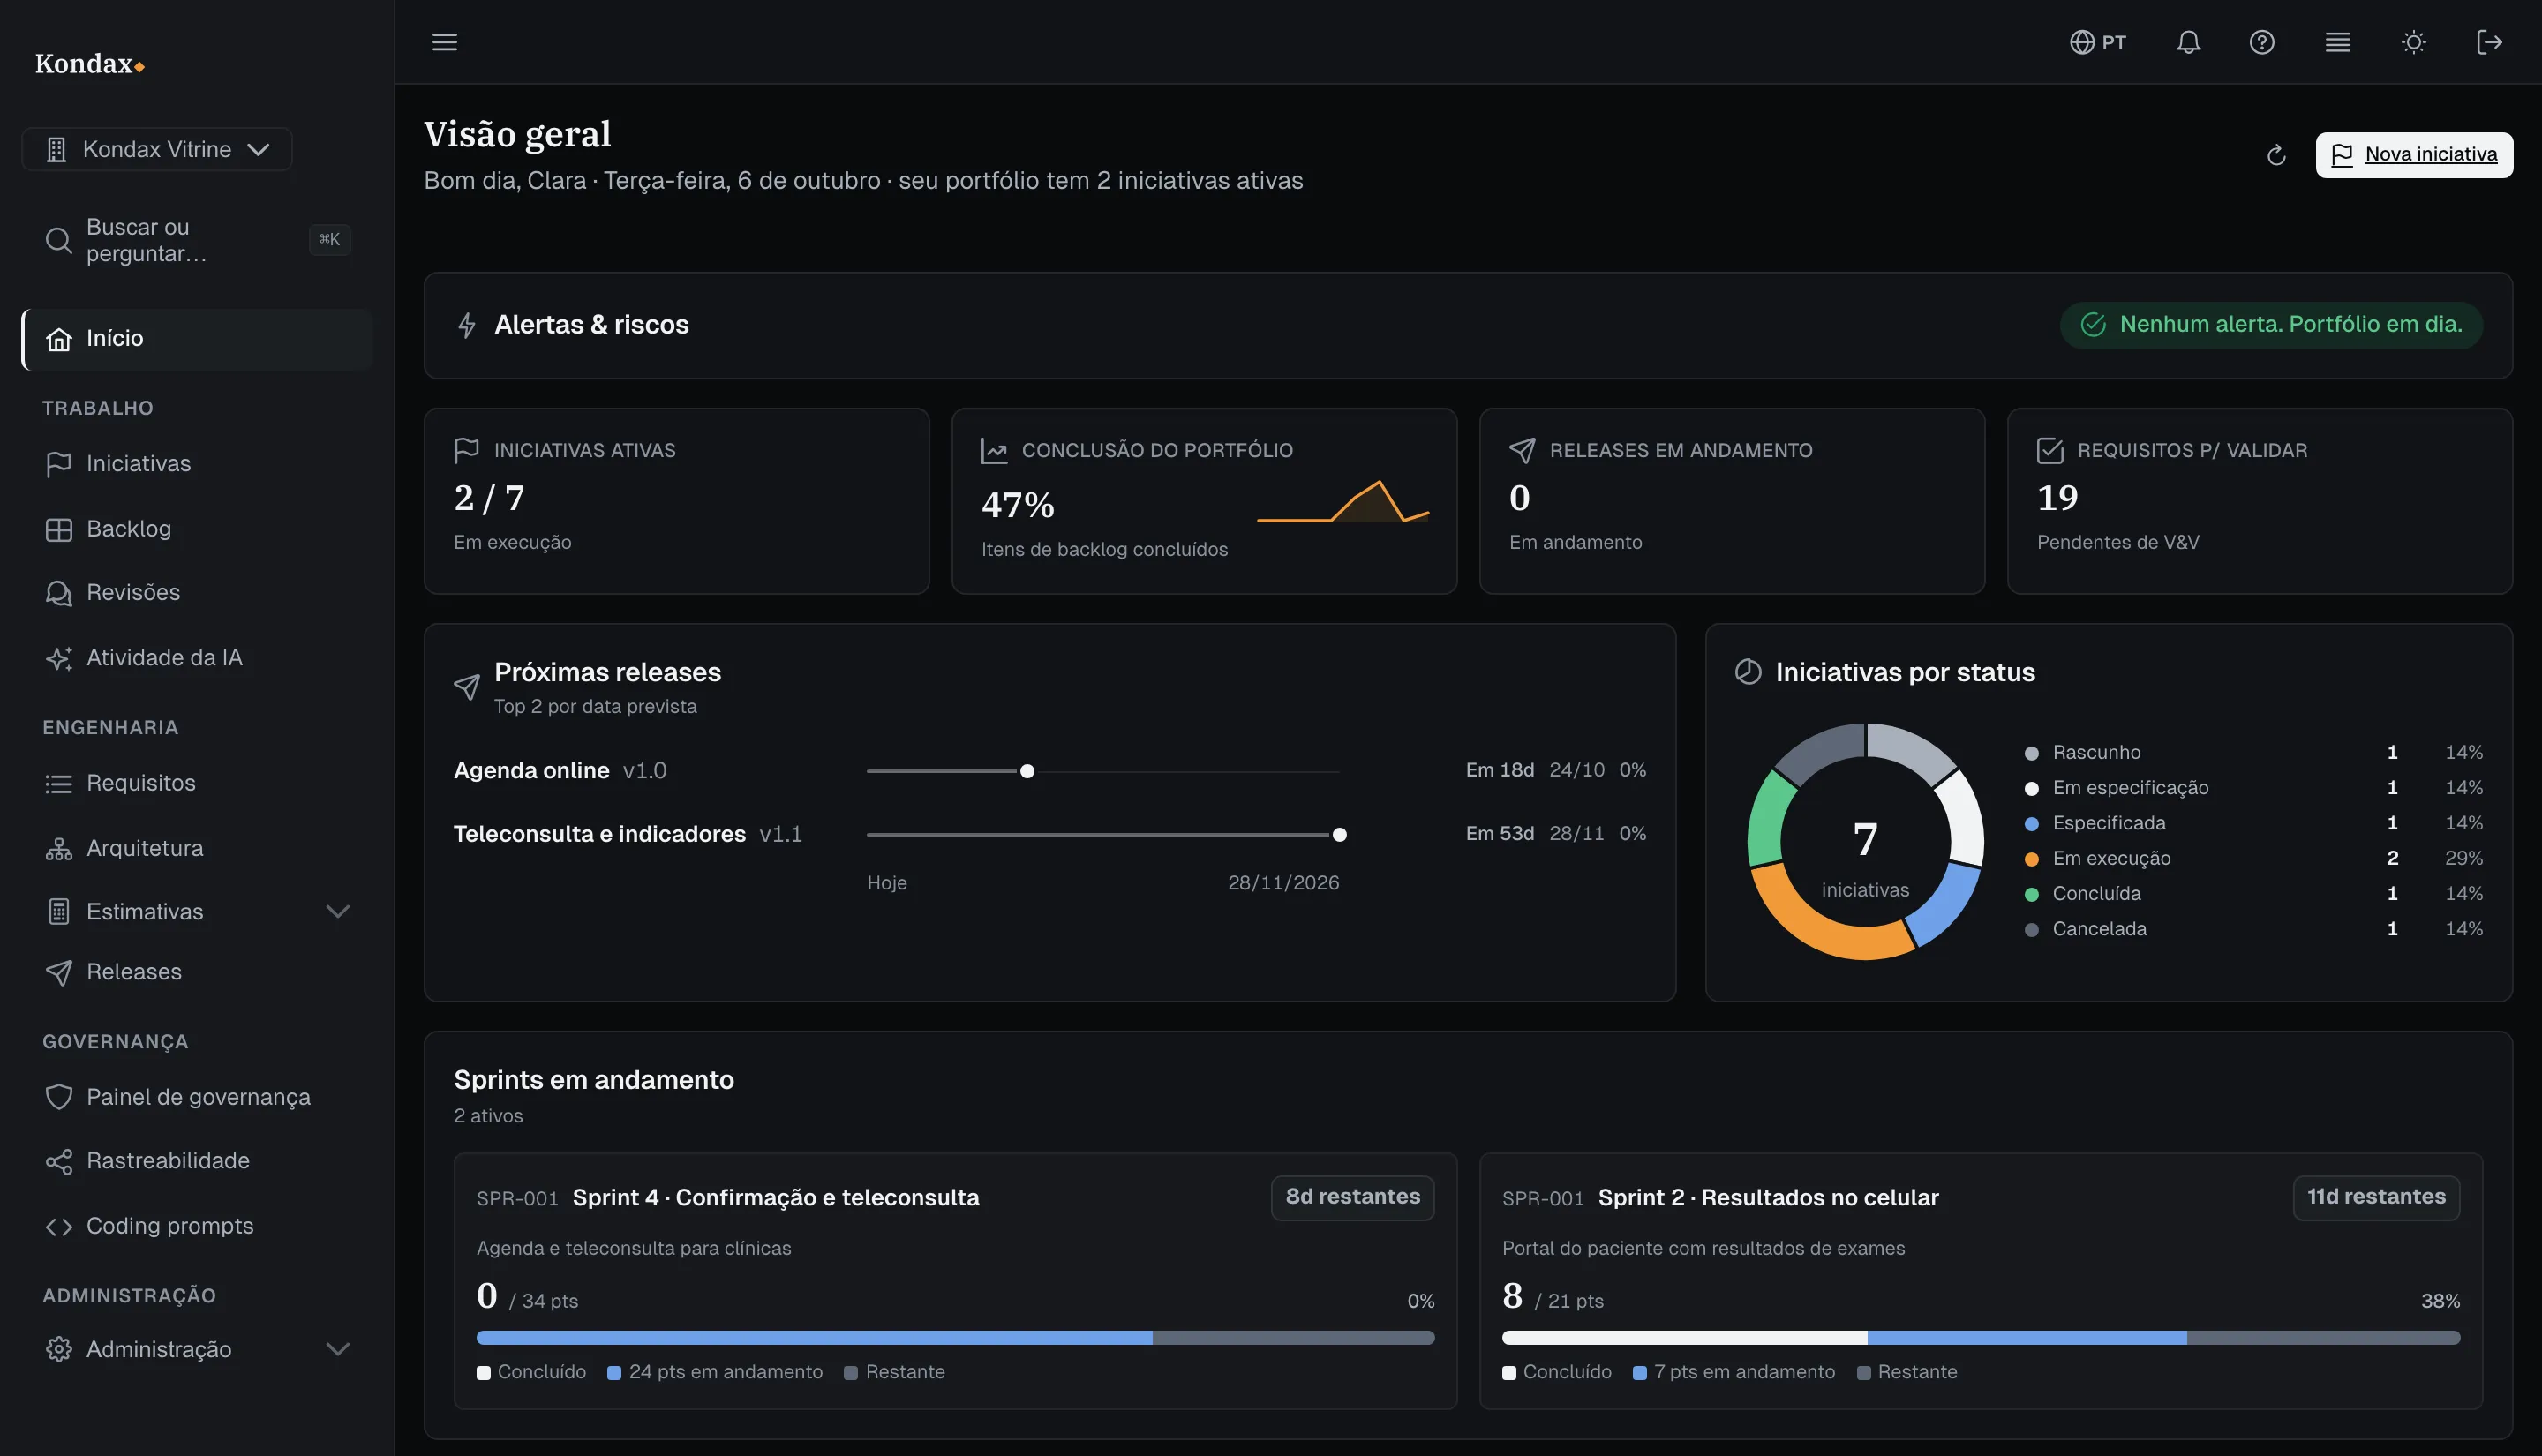Toggle the sidebar hamburger menu icon

coord(444,42)
